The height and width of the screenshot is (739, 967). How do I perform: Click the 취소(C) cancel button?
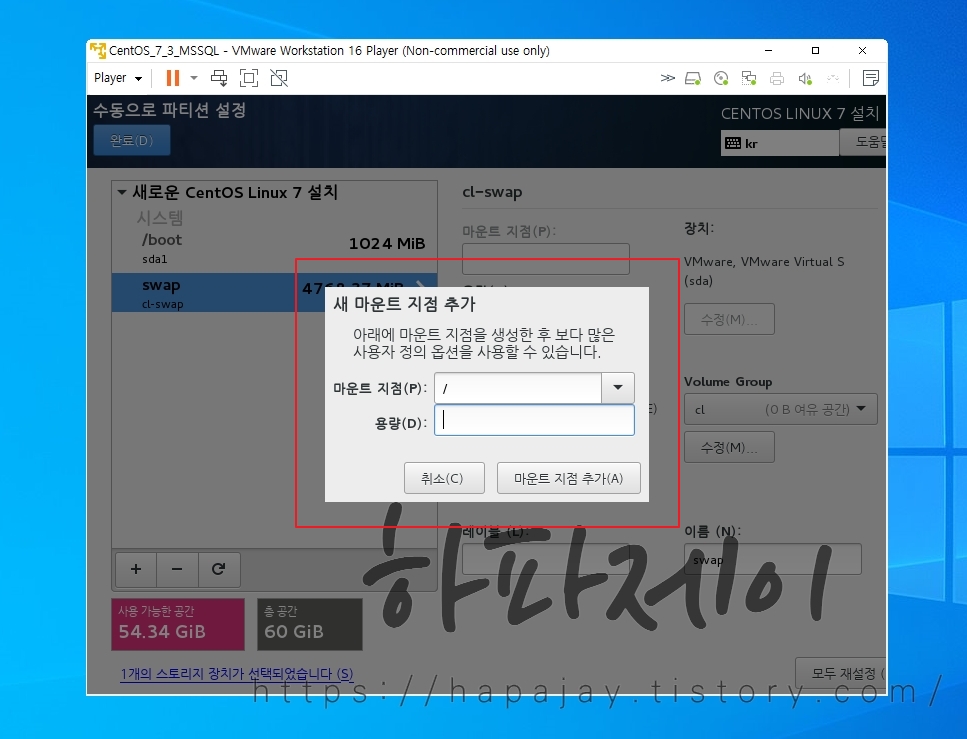(444, 478)
